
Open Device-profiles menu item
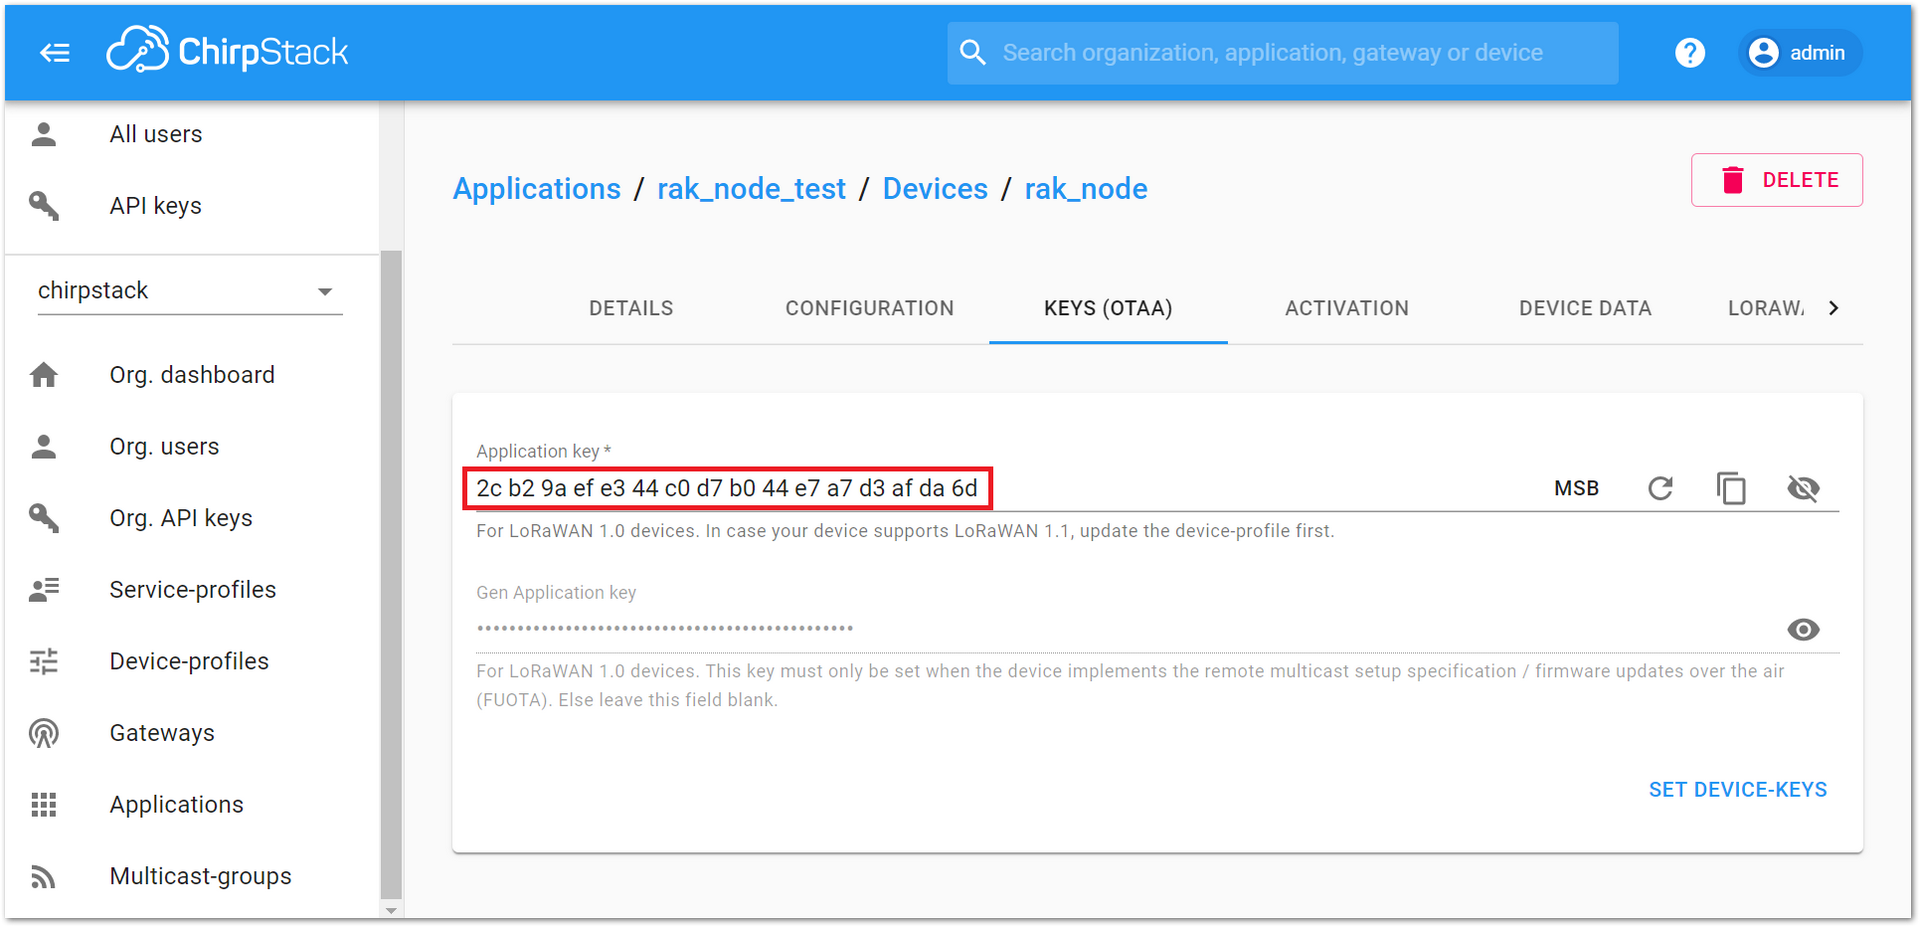(x=192, y=661)
